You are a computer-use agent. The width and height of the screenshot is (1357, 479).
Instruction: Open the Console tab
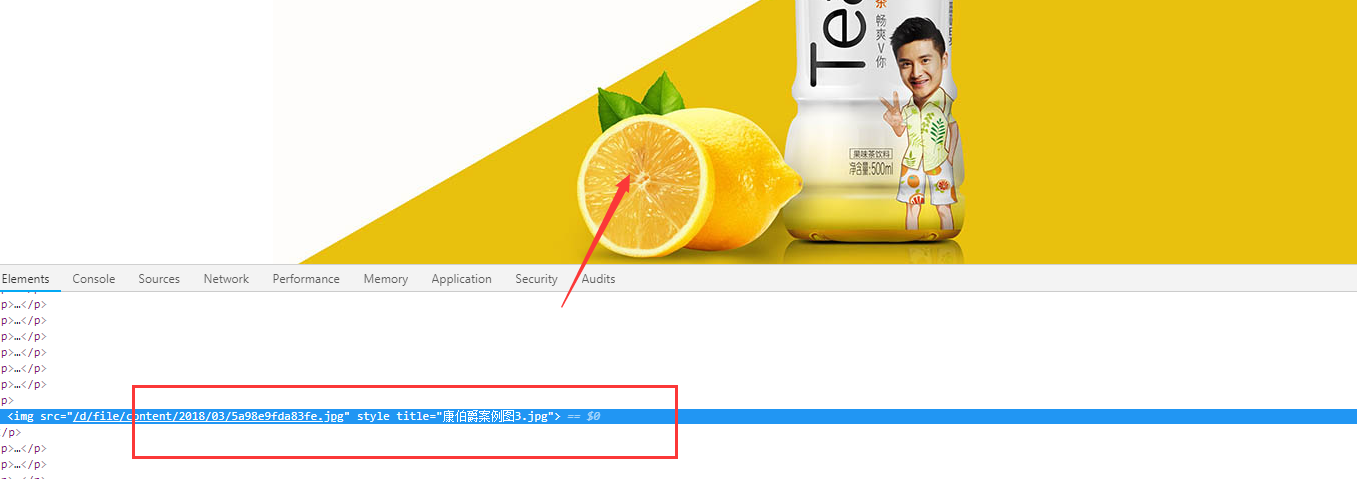click(x=93, y=279)
